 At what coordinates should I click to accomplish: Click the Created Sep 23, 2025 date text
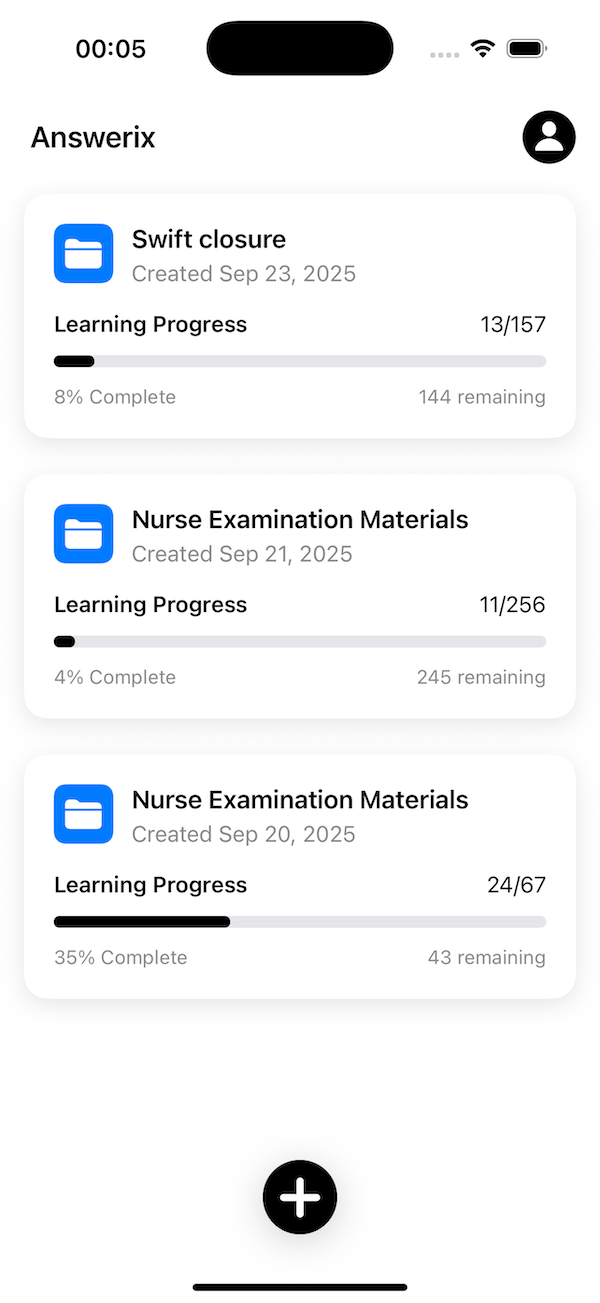[x=243, y=273]
